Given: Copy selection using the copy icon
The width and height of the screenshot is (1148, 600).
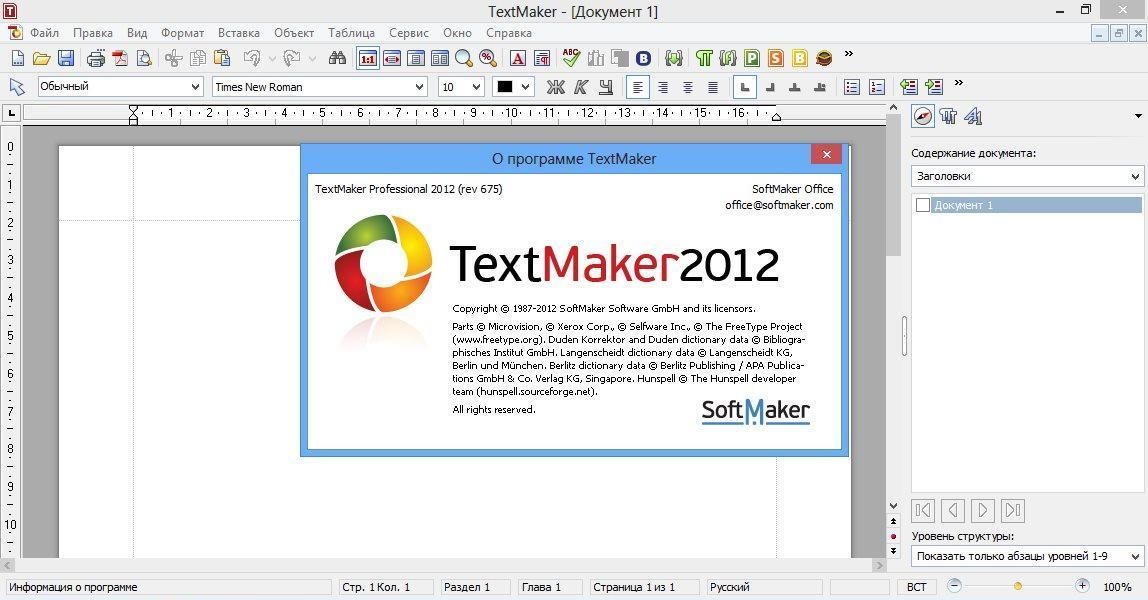Looking at the screenshot, I should [198, 58].
